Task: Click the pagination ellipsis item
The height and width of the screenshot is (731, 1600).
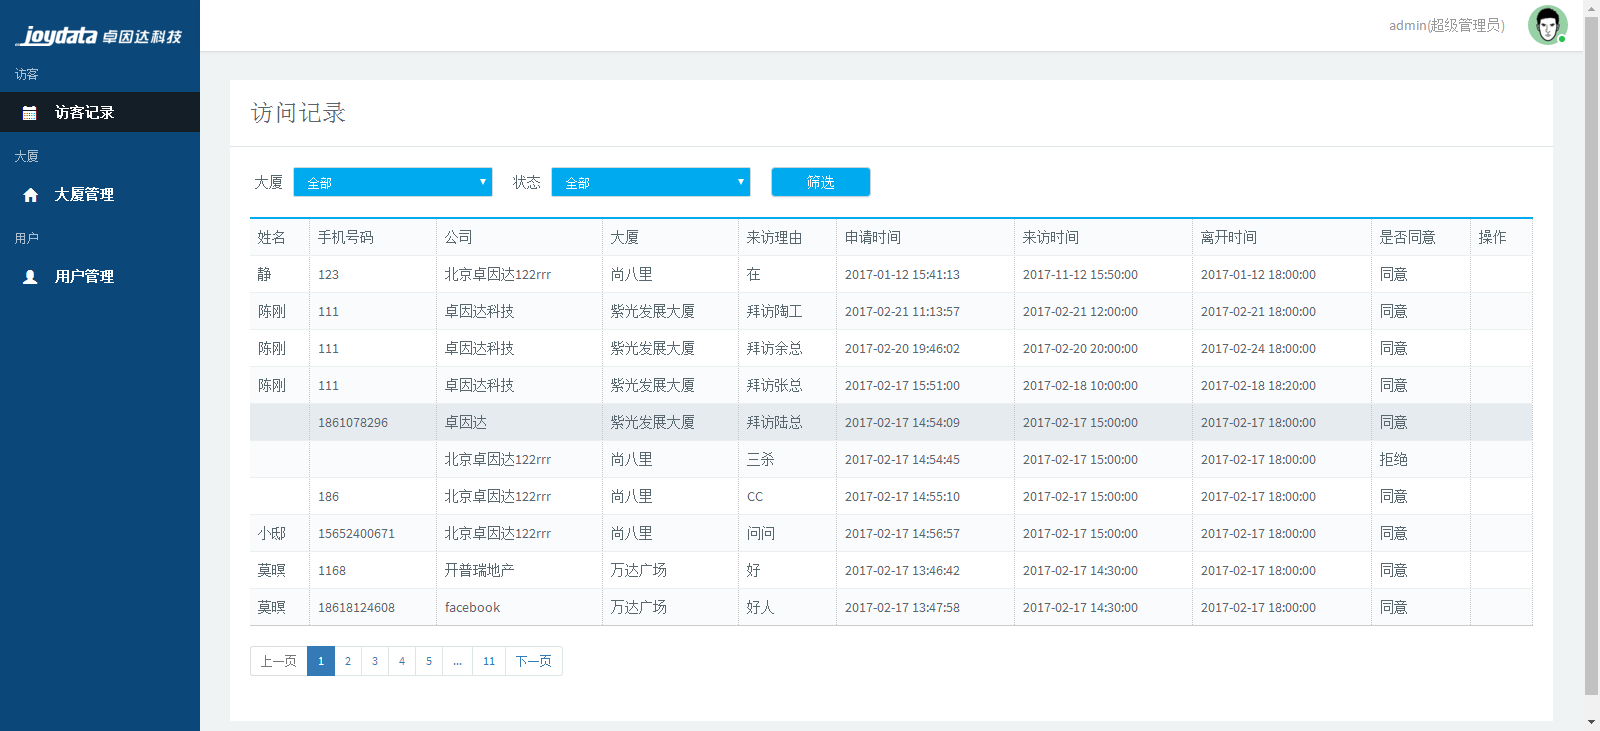Action: [457, 661]
